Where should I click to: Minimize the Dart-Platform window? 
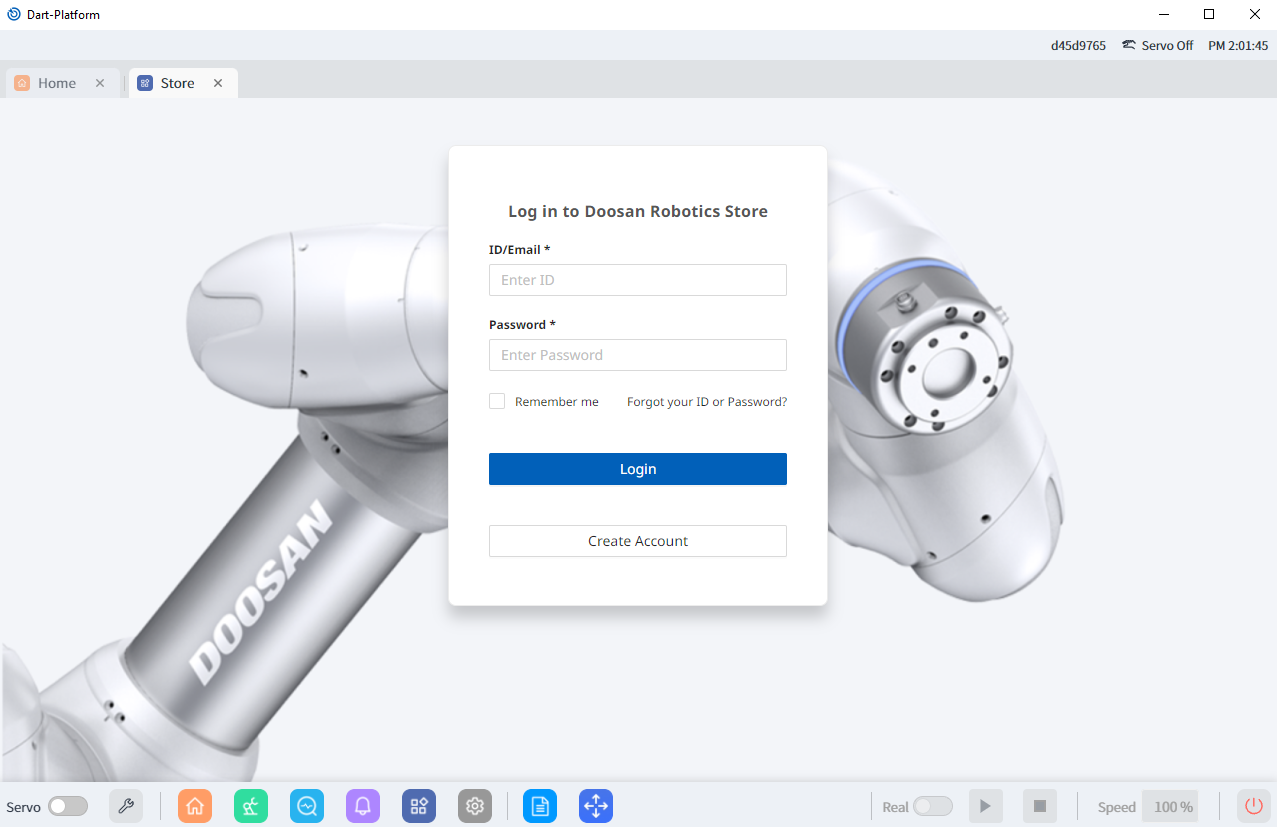tap(1164, 14)
